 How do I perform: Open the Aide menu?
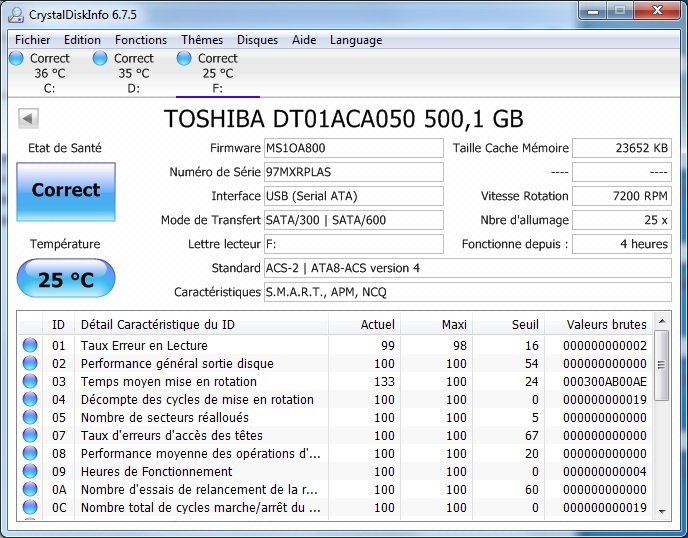coord(304,40)
